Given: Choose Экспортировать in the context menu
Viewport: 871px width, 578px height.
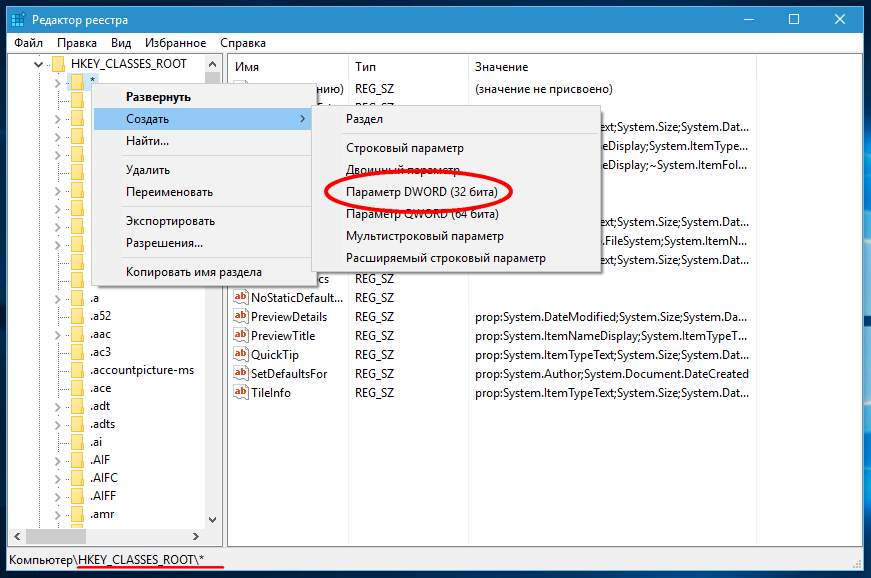Looking at the screenshot, I should point(202,221).
